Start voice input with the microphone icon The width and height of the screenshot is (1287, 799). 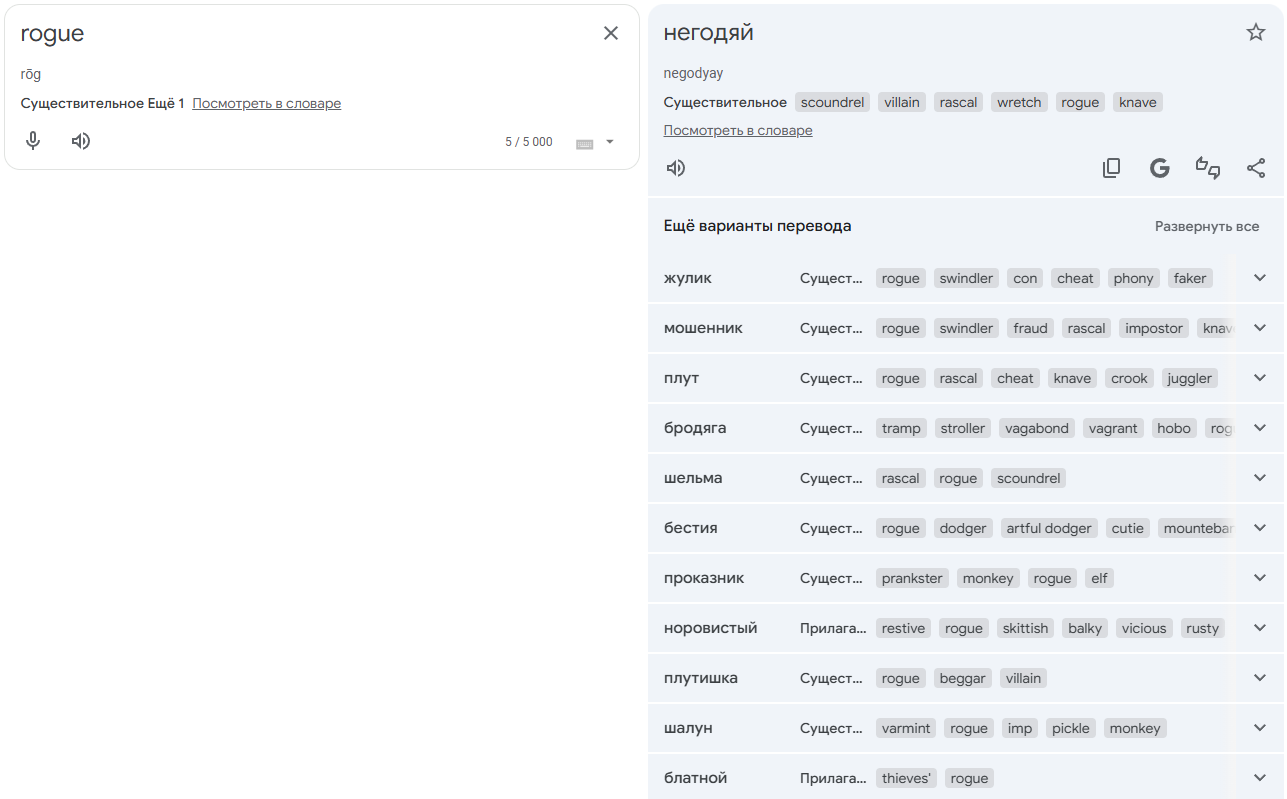[x=33, y=141]
